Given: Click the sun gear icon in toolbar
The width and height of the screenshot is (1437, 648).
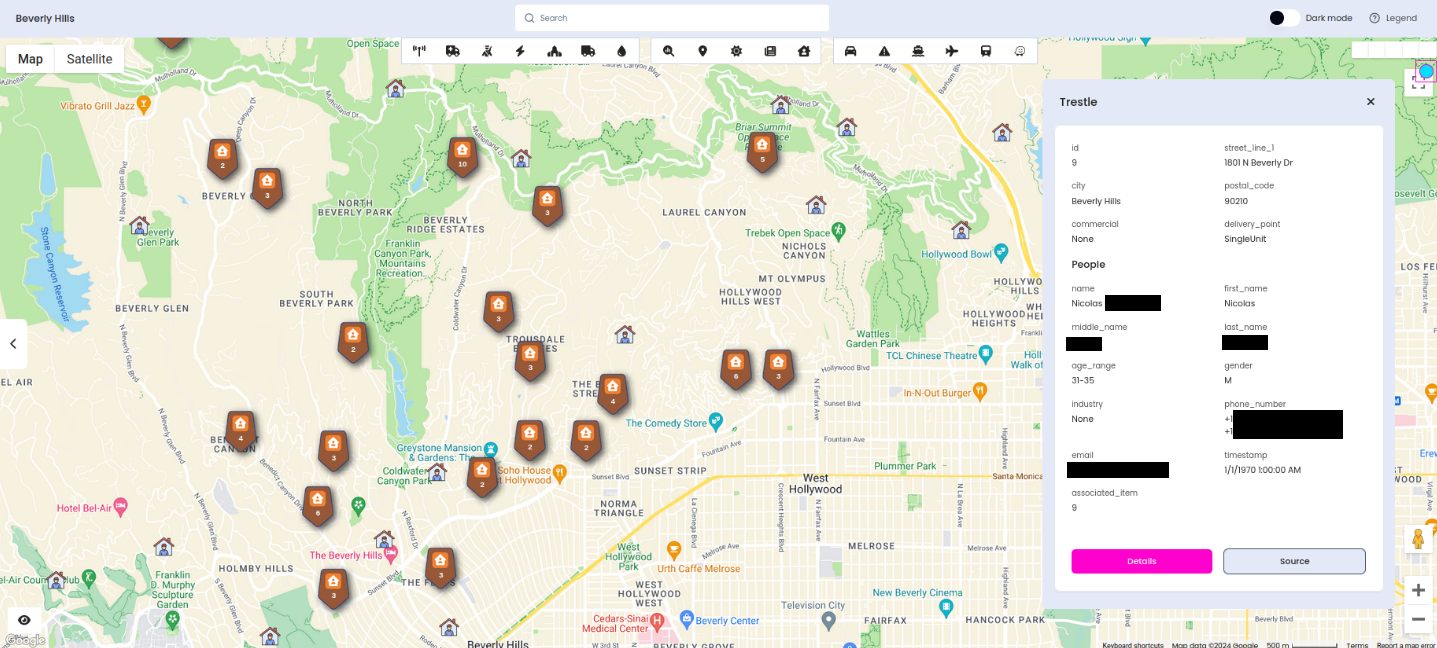Looking at the screenshot, I should [x=737, y=51].
